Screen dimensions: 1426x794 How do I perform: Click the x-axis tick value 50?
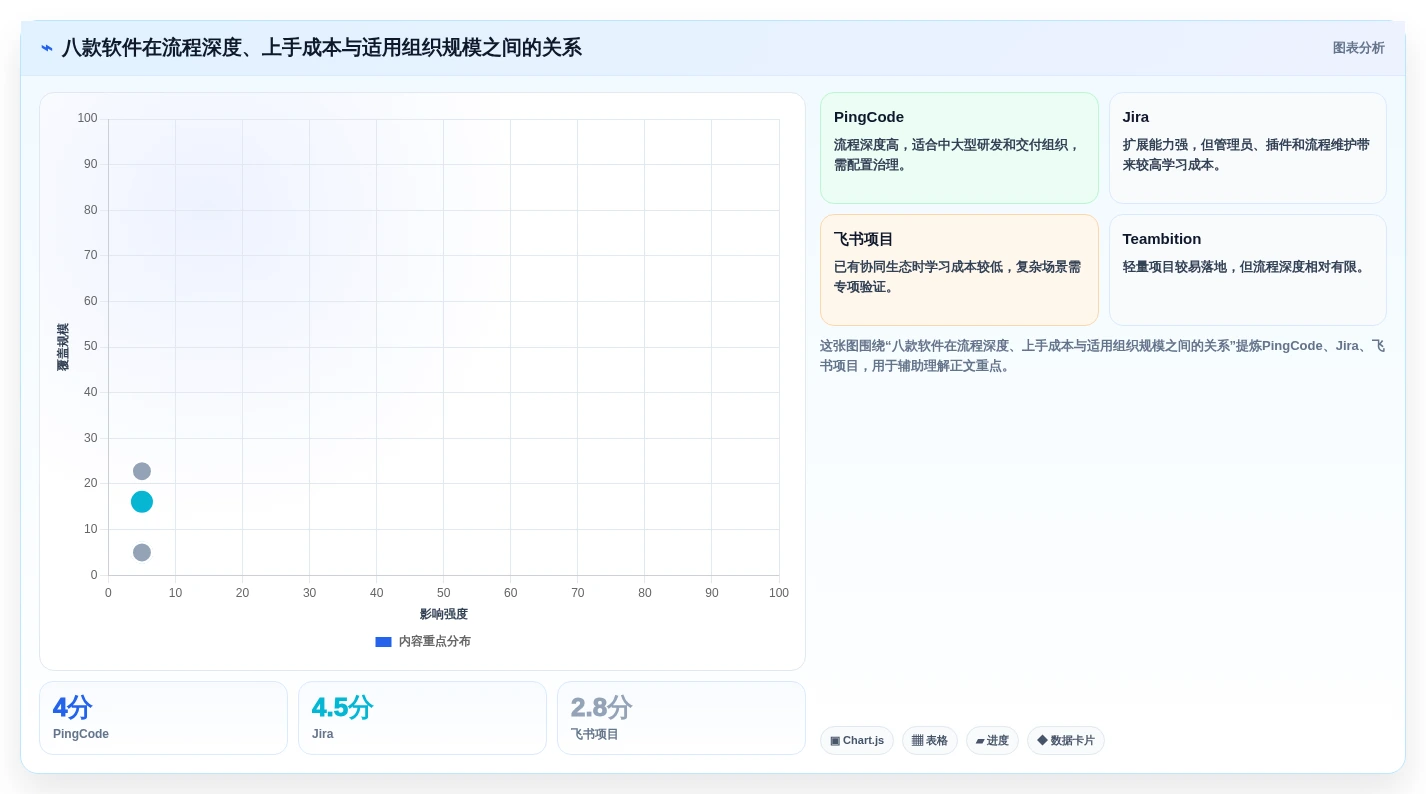tap(443, 593)
